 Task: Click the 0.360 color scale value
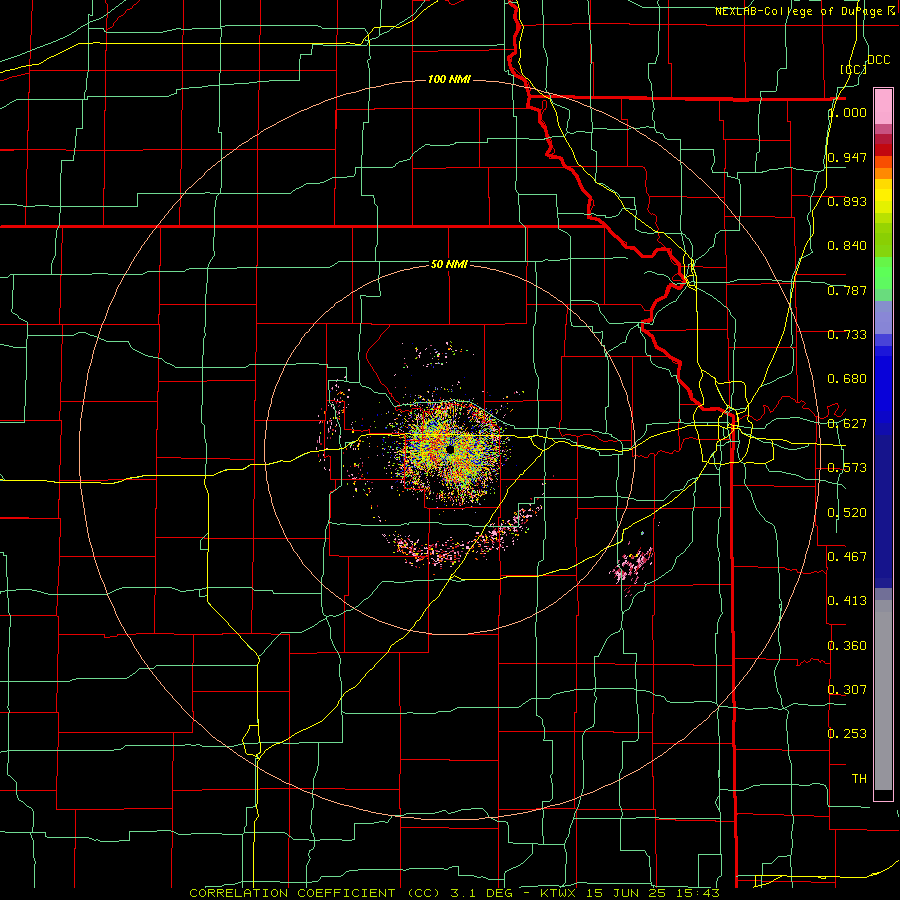(847, 646)
